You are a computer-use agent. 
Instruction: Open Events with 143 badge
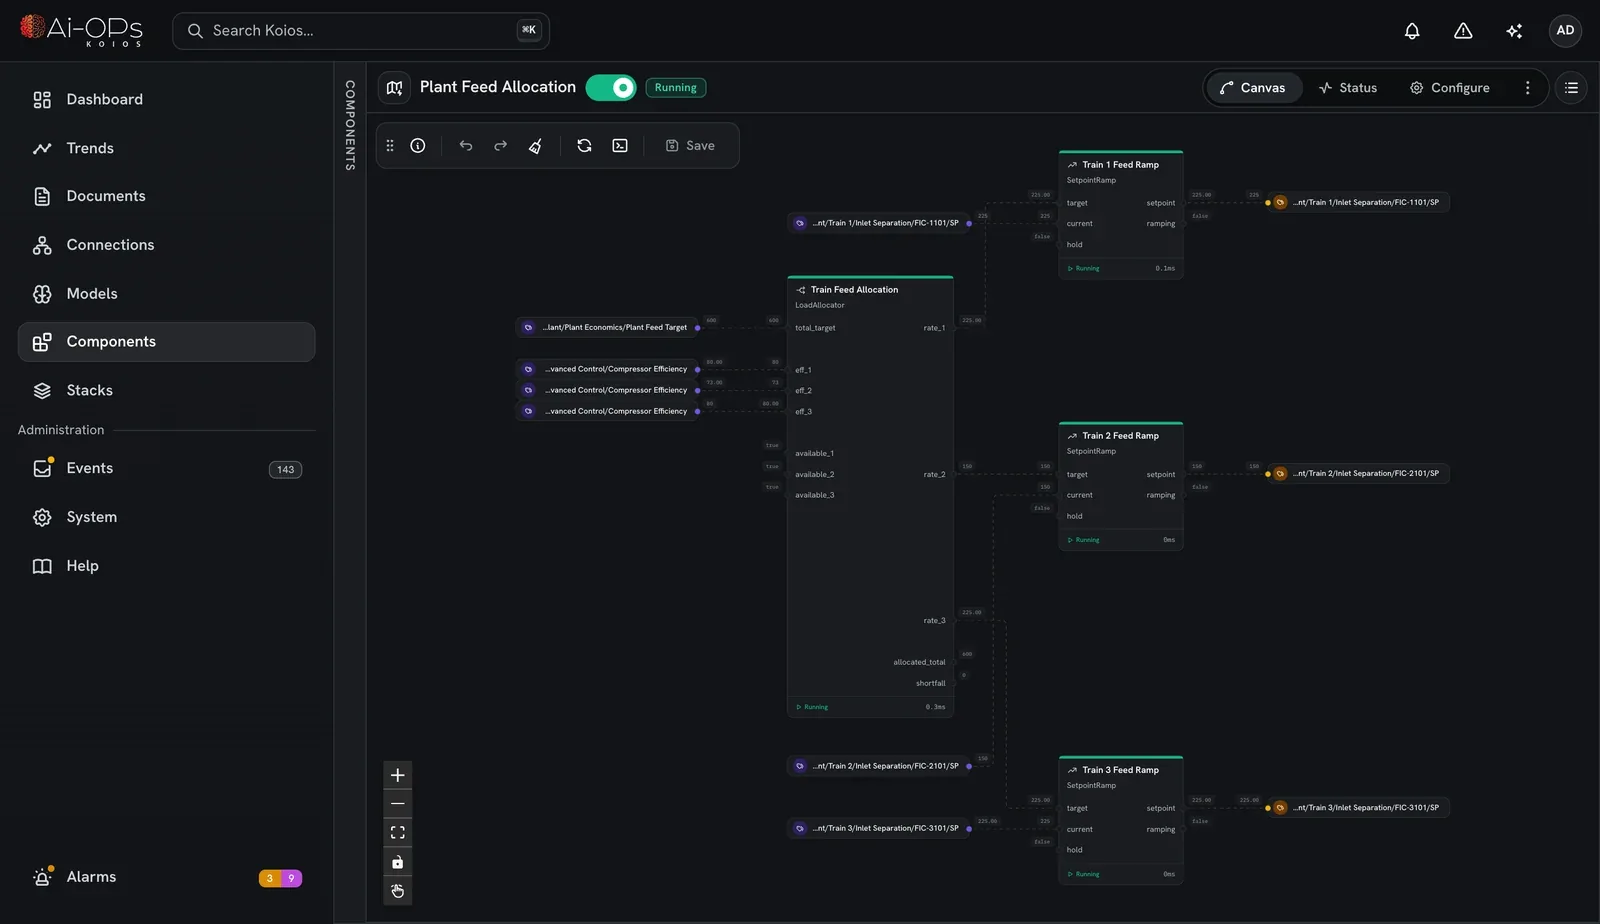coord(166,468)
